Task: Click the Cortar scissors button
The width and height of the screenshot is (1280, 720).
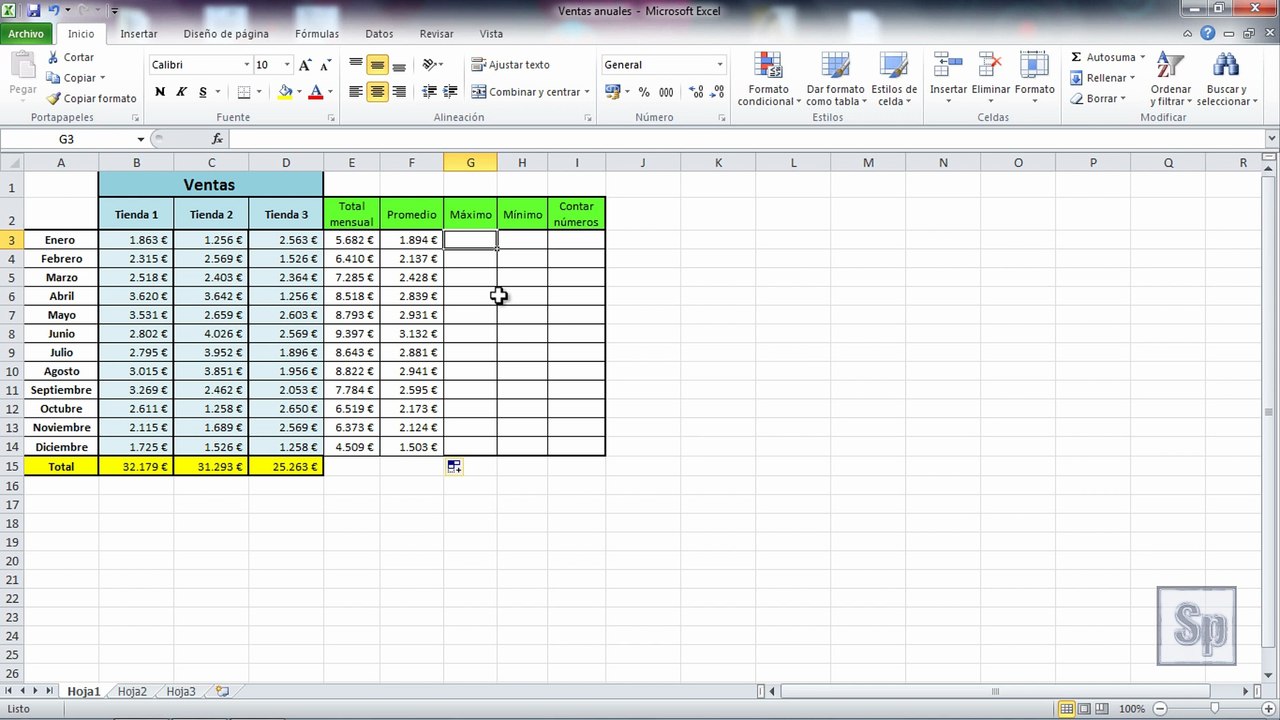Action: pyautogui.click(x=70, y=58)
